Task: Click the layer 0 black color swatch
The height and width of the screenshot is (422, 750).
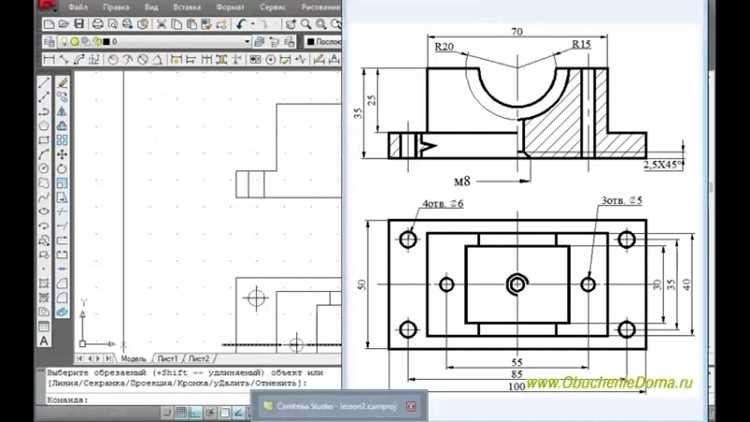Action: [107, 42]
